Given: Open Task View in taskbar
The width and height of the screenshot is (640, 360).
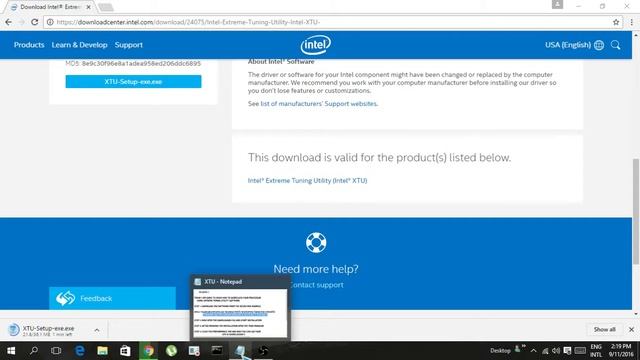Looking at the screenshot, I should [56, 351].
